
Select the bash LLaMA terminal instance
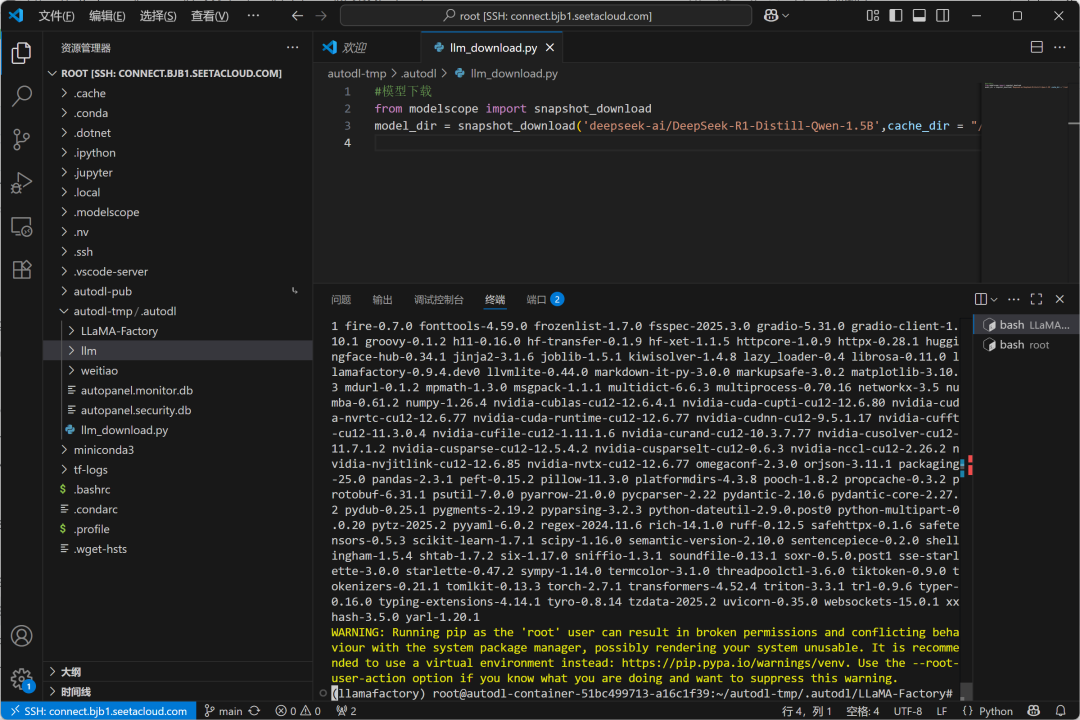(x=1026, y=325)
